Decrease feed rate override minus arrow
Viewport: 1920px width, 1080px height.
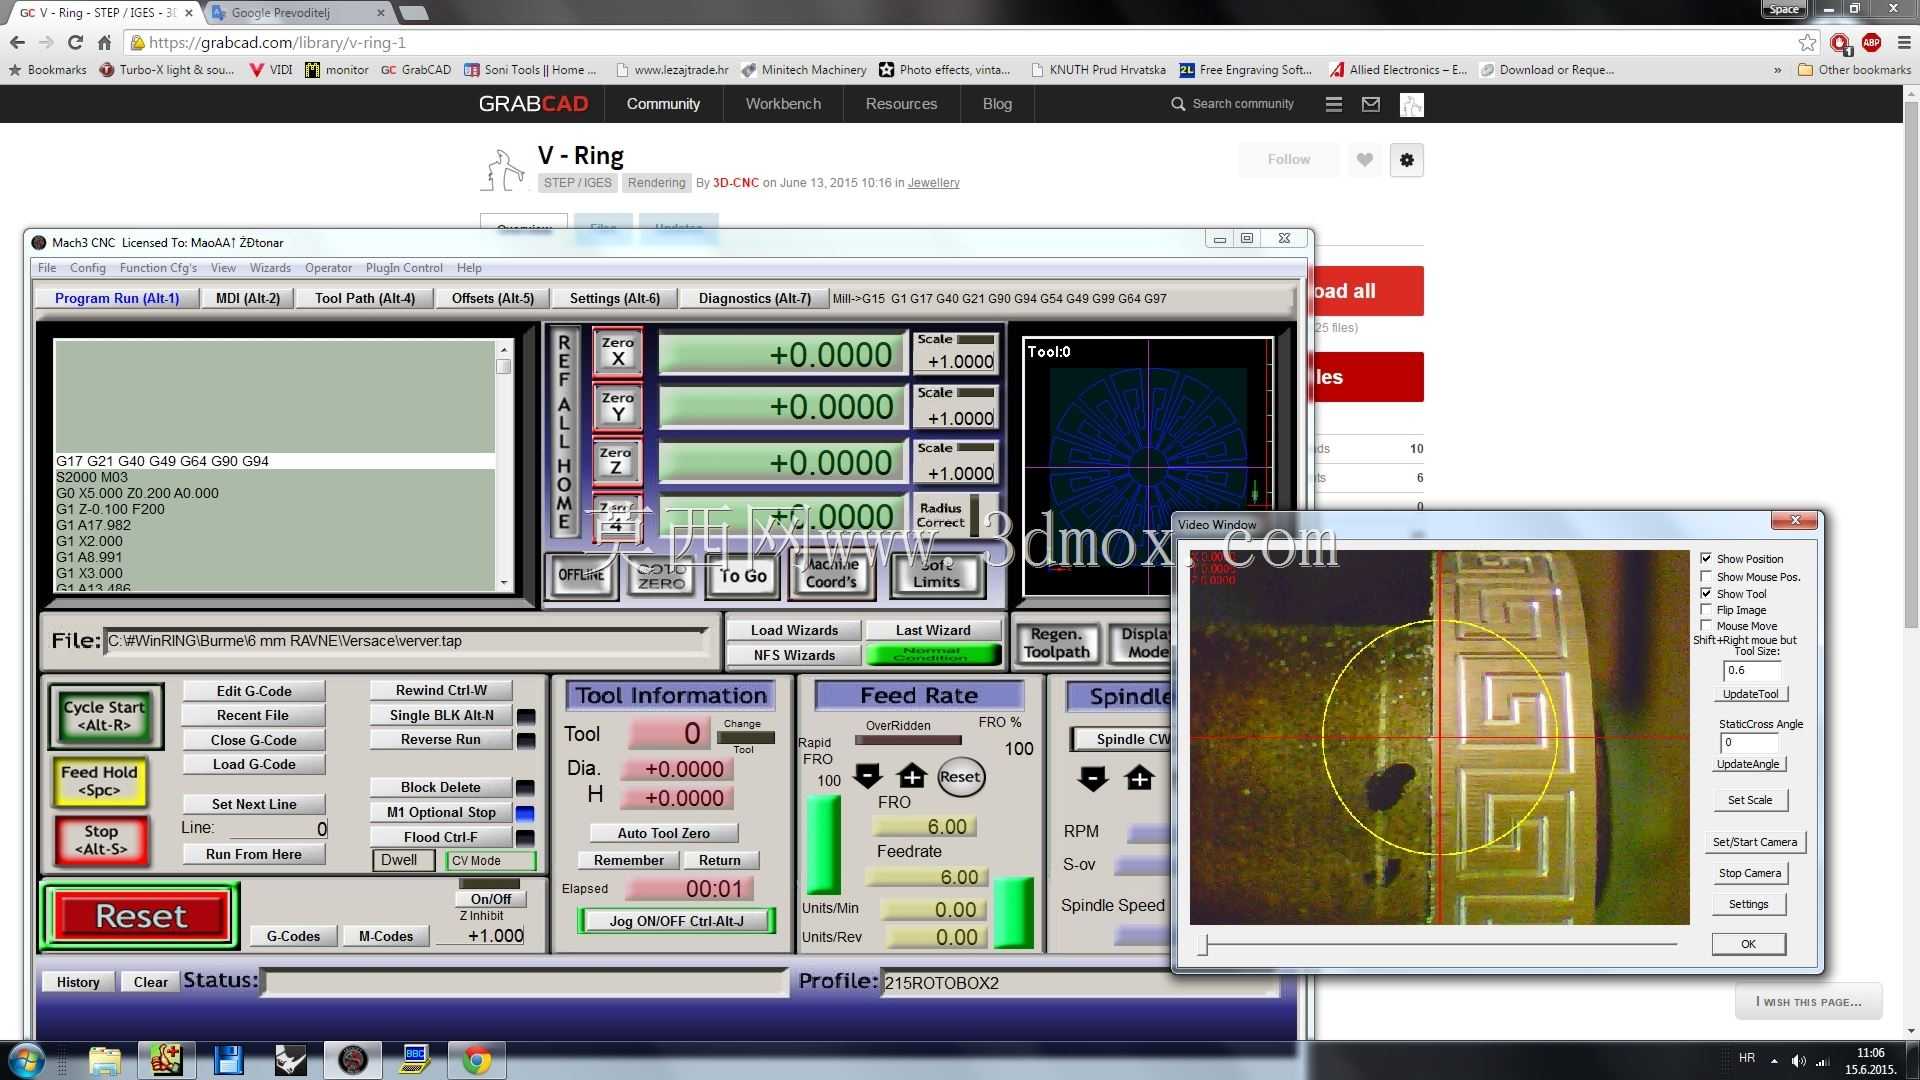coord(868,776)
